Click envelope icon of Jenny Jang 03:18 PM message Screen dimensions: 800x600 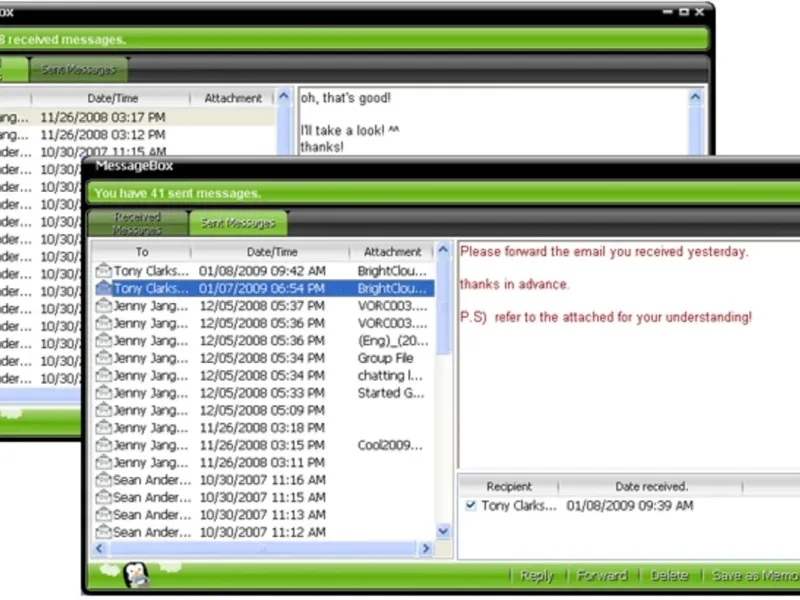[104, 428]
